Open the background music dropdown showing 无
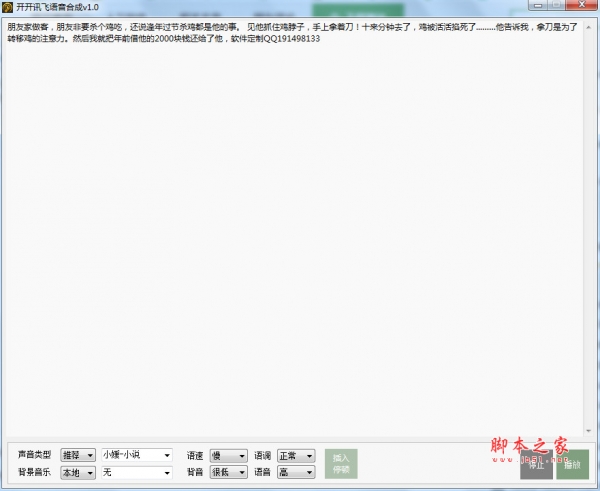The height and width of the screenshot is (491, 600). click(x=137, y=473)
